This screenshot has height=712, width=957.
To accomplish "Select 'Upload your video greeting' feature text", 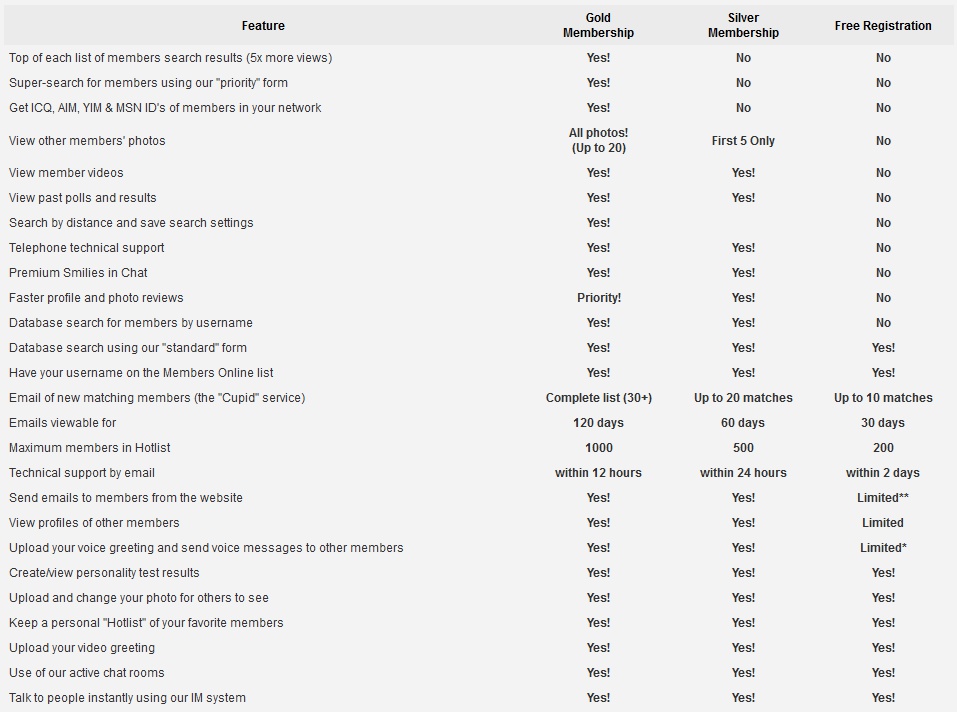I will 82,648.
